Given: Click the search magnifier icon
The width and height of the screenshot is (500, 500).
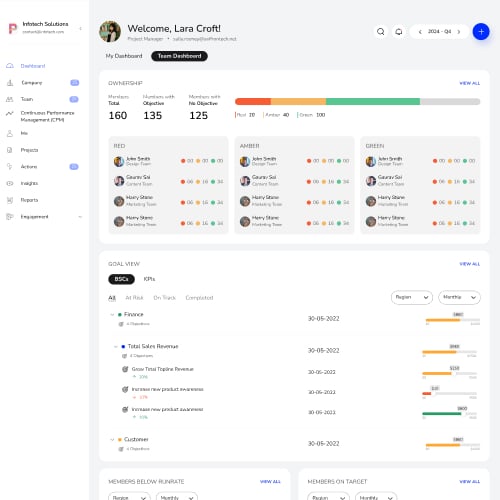Looking at the screenshot, I should tap(380, 32).
